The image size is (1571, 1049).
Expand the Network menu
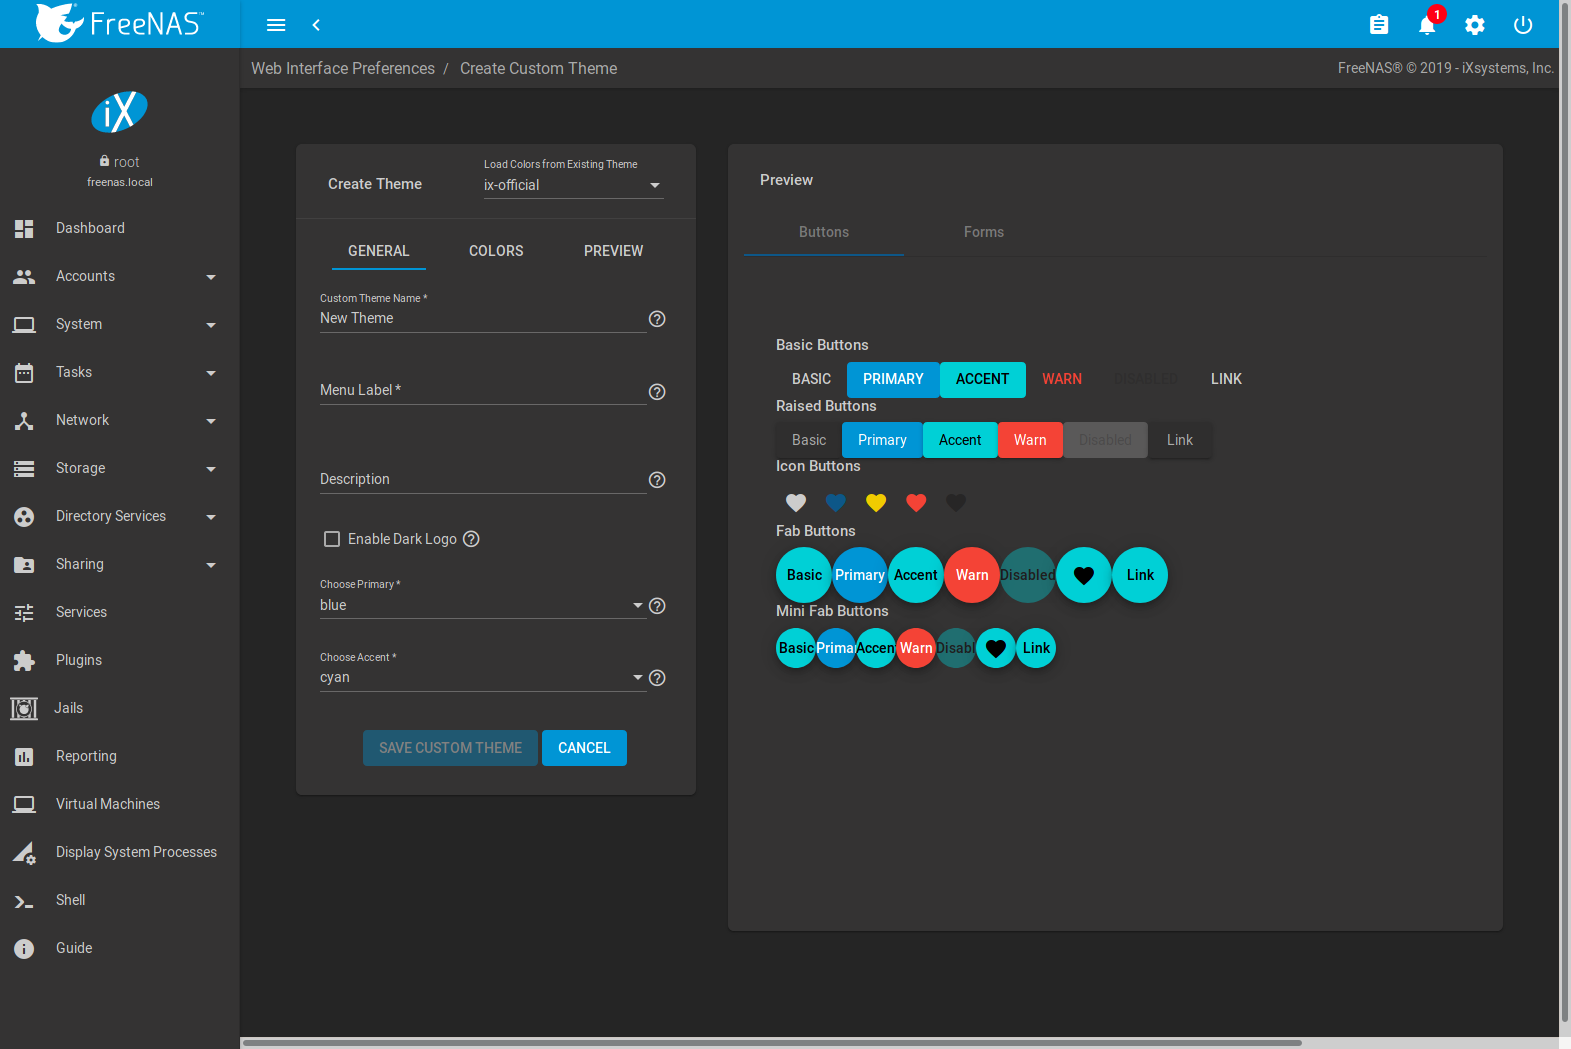120,420
